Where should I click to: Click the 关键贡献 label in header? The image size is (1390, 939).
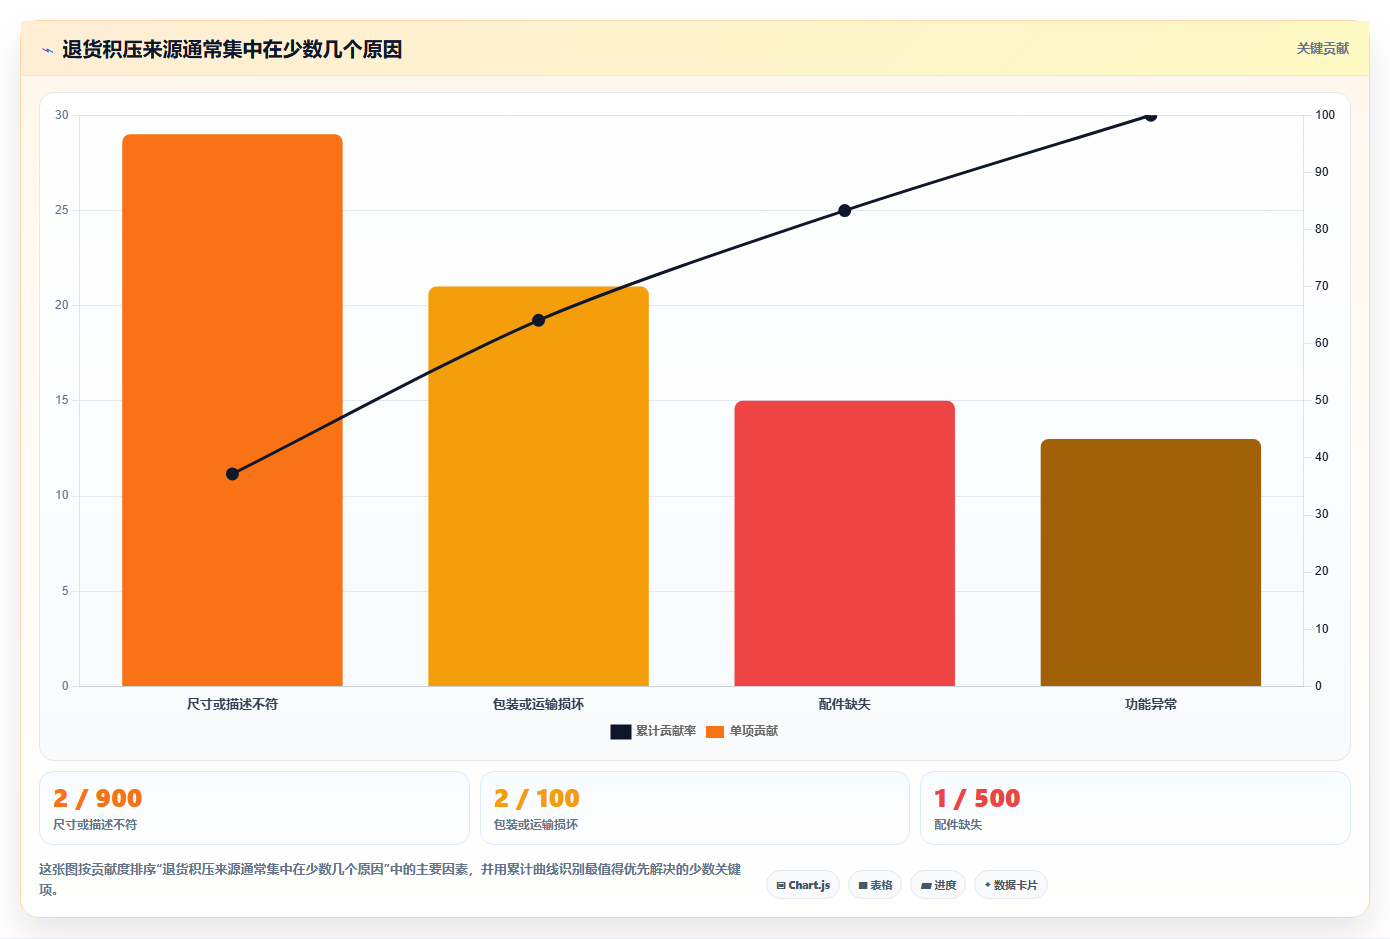(1322, 48)
